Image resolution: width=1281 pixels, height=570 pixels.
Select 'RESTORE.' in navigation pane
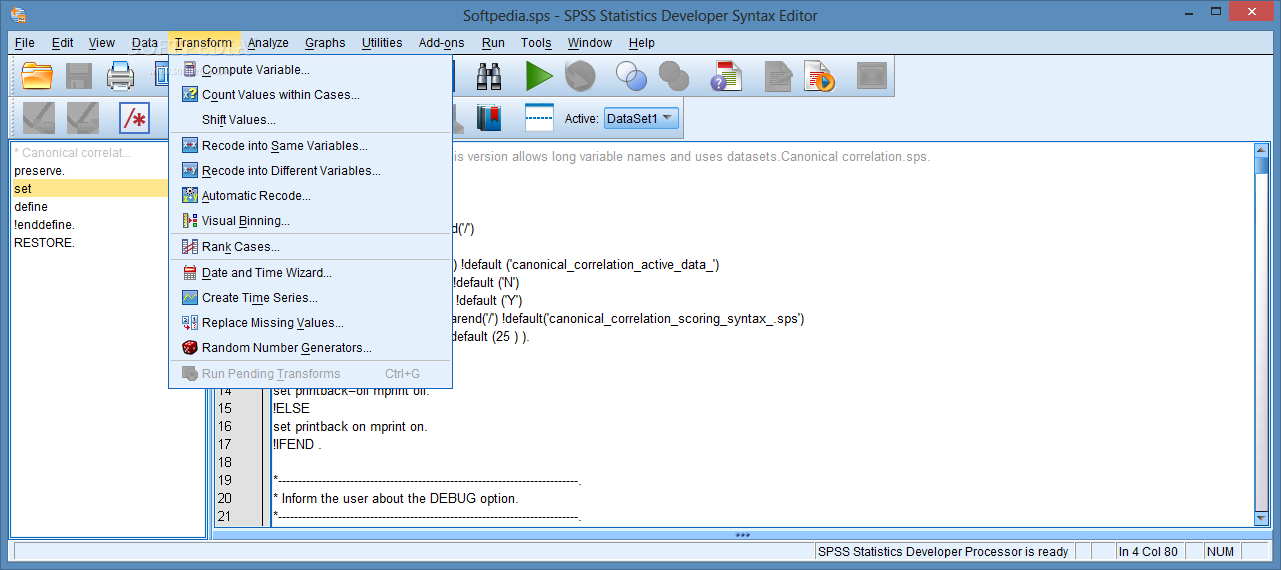(x=45, y=243)
